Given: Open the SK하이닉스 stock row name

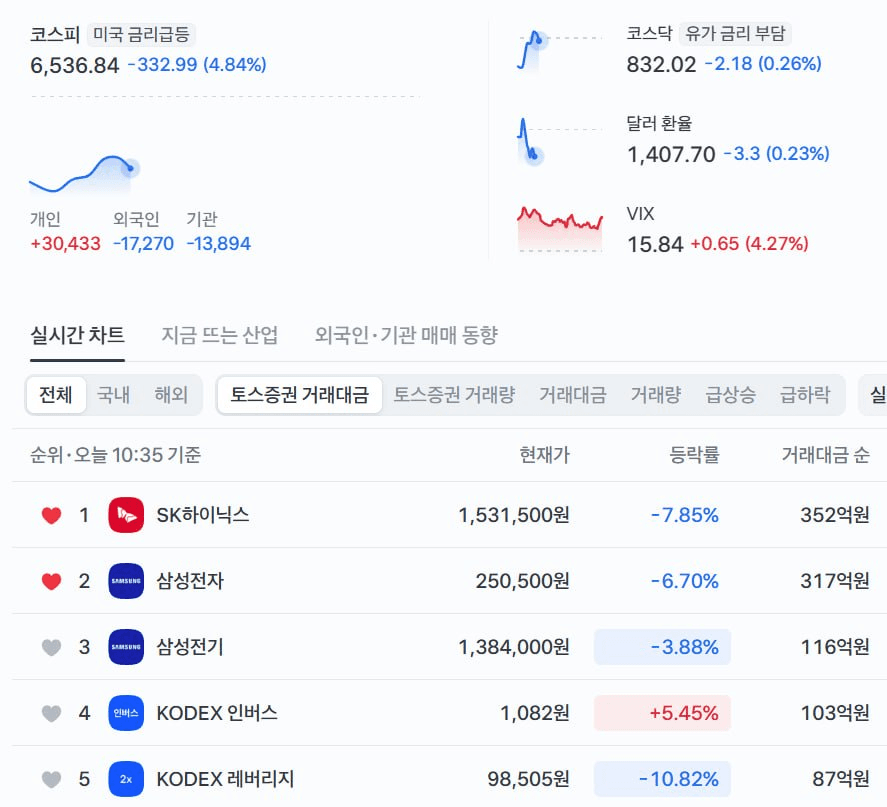Looking at the screenshot, I should click(x=203, y=515).
